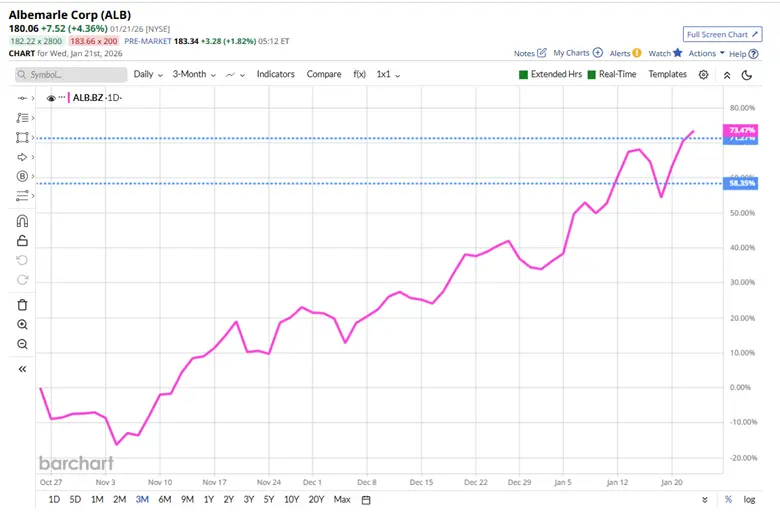
Task: Select the 9M time range
Action: 187,499
